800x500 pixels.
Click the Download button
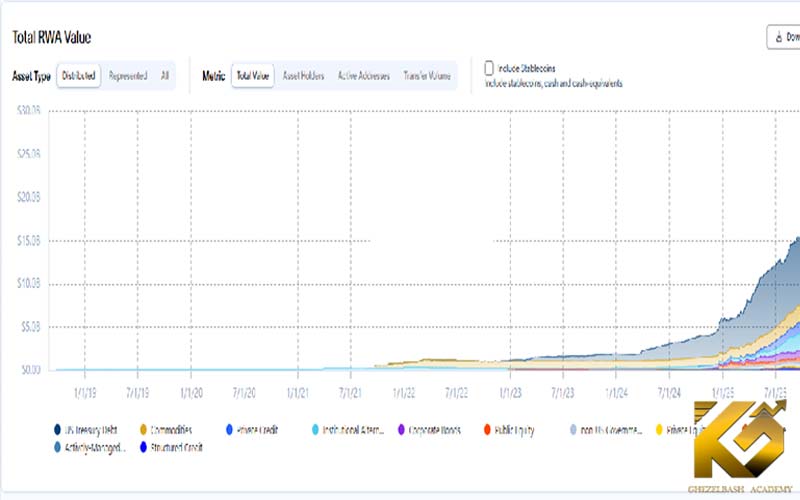pos(783,37)
